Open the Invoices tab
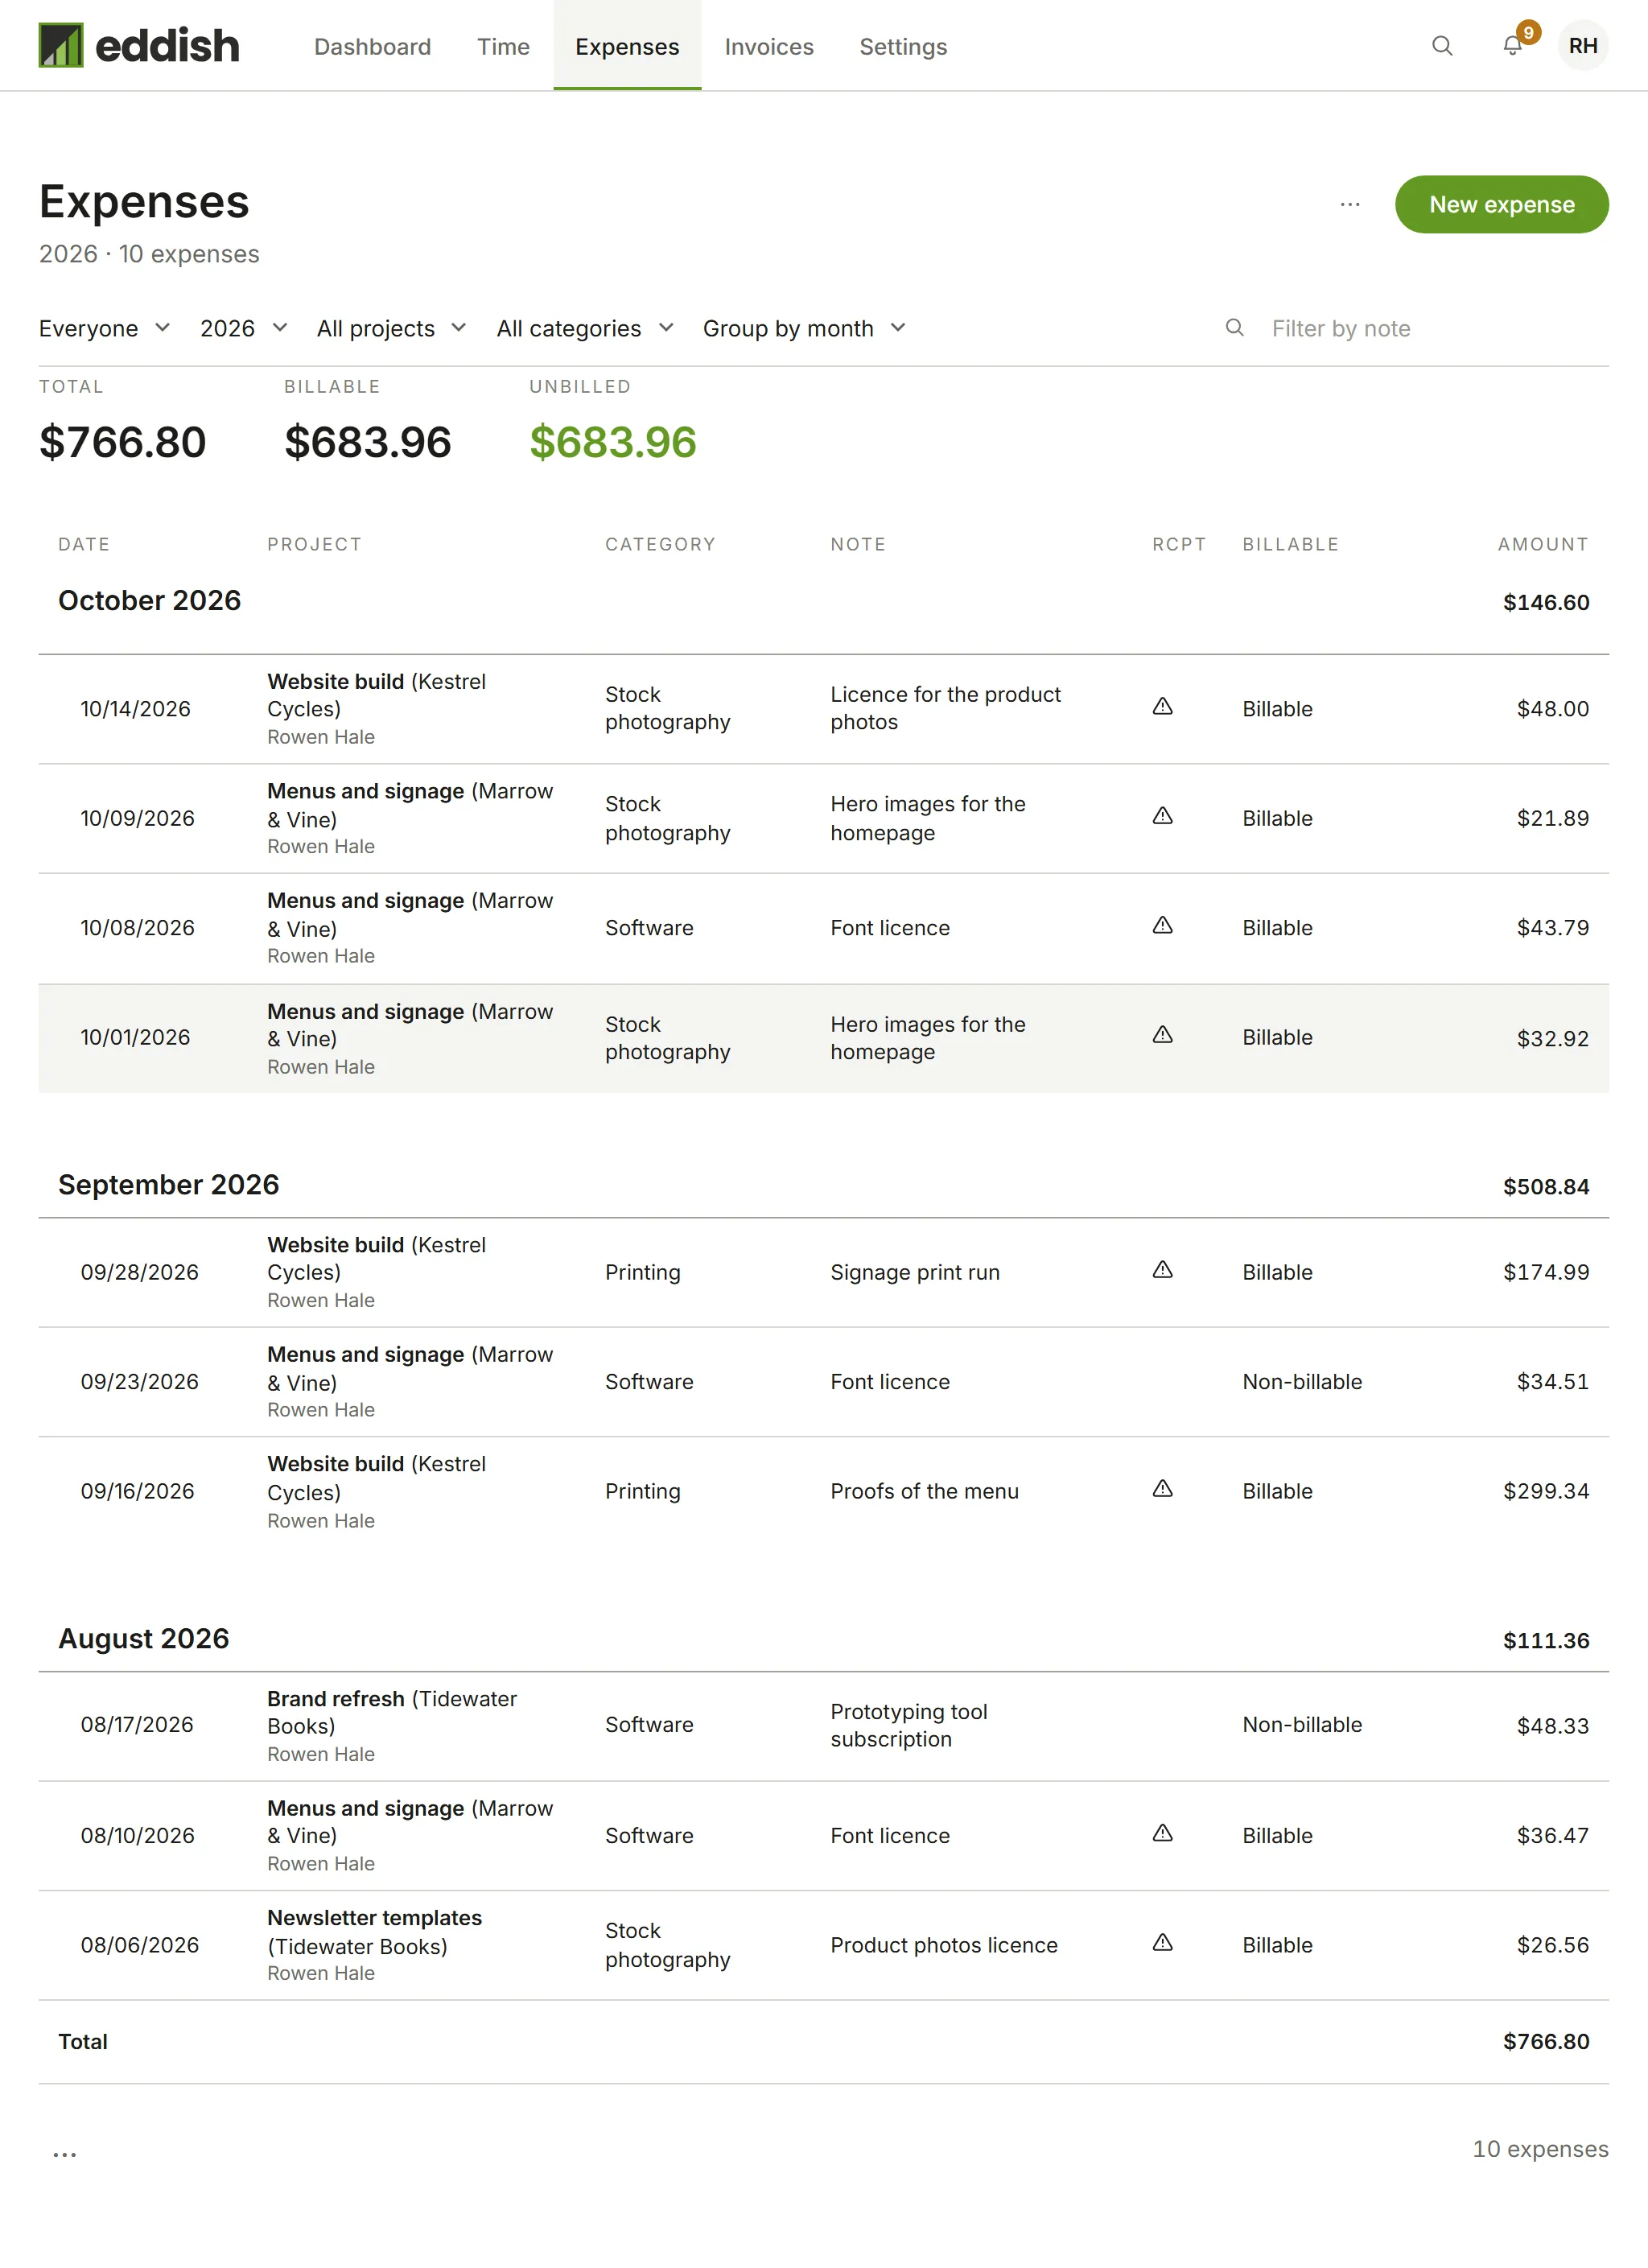 tap(769, 47)
